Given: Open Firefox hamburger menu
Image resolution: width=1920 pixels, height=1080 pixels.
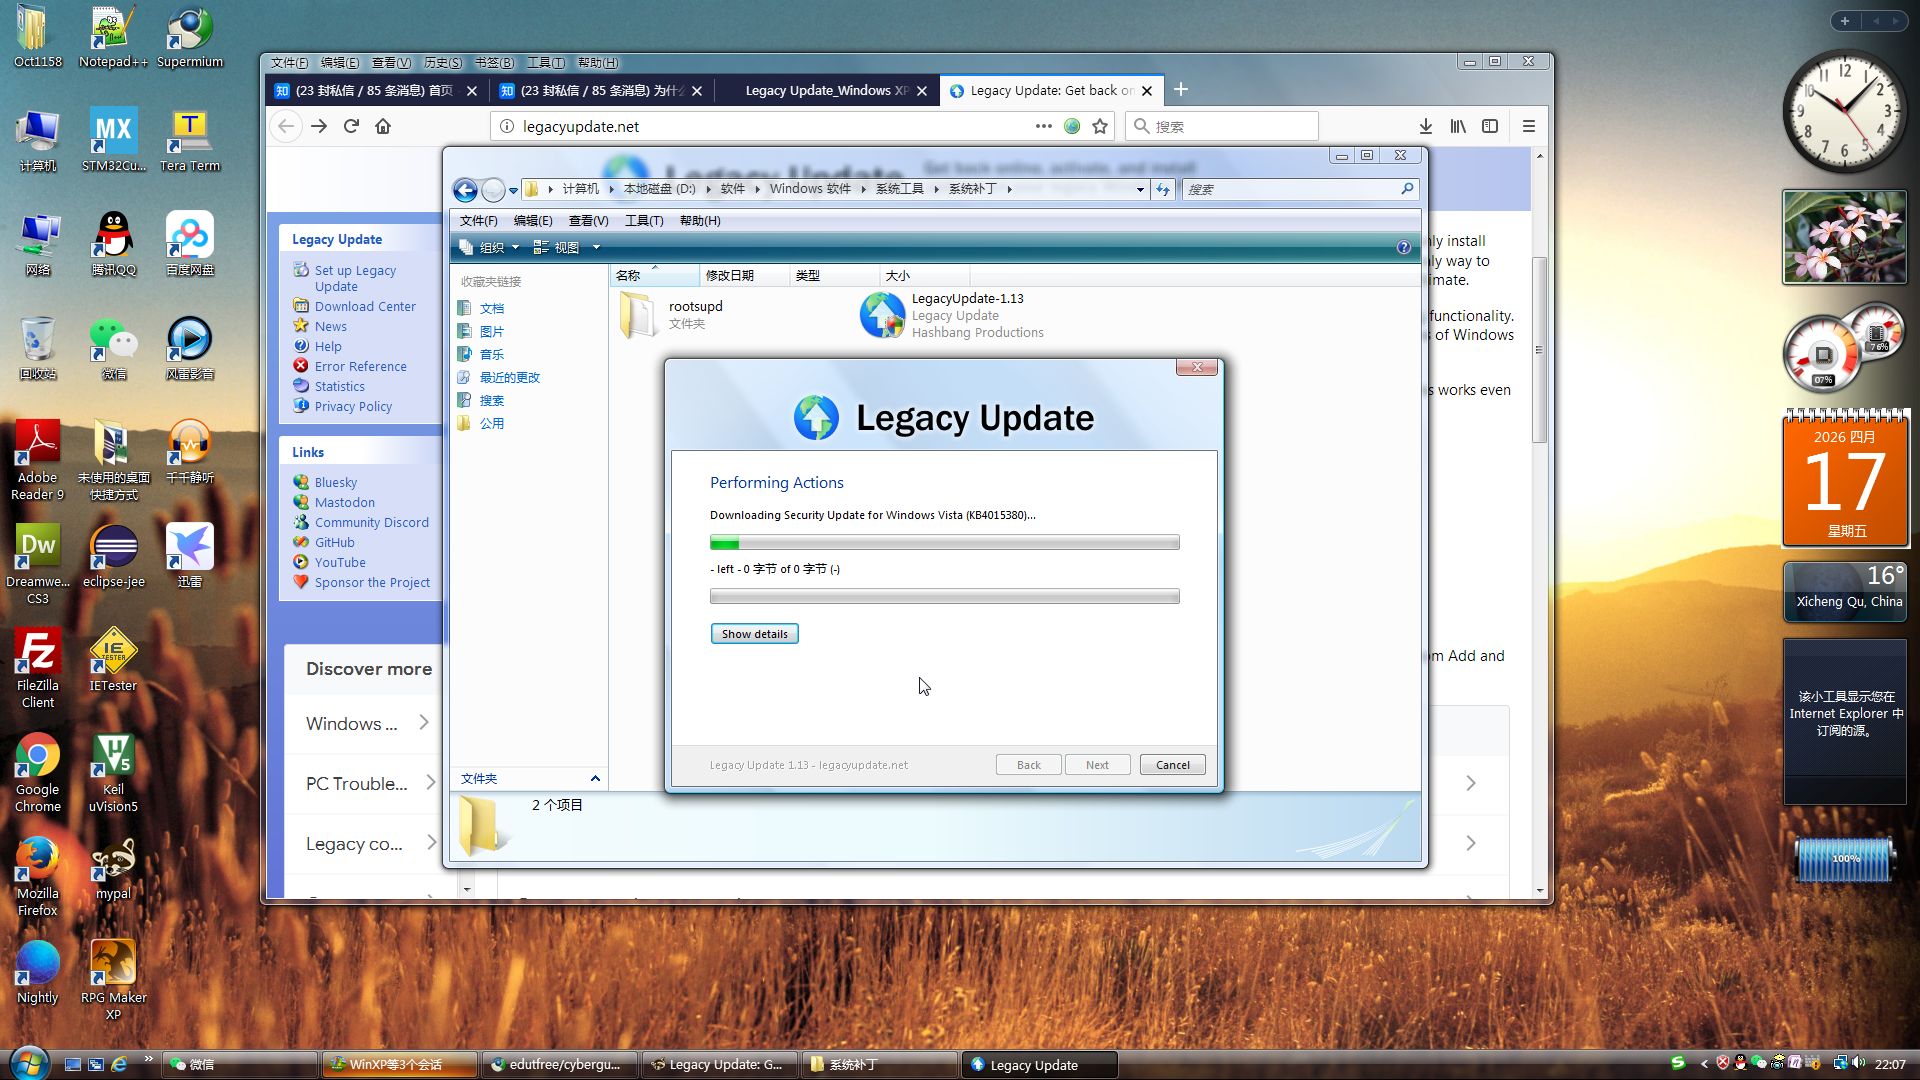Looking at the screenshot, I should coord(1528,126).
